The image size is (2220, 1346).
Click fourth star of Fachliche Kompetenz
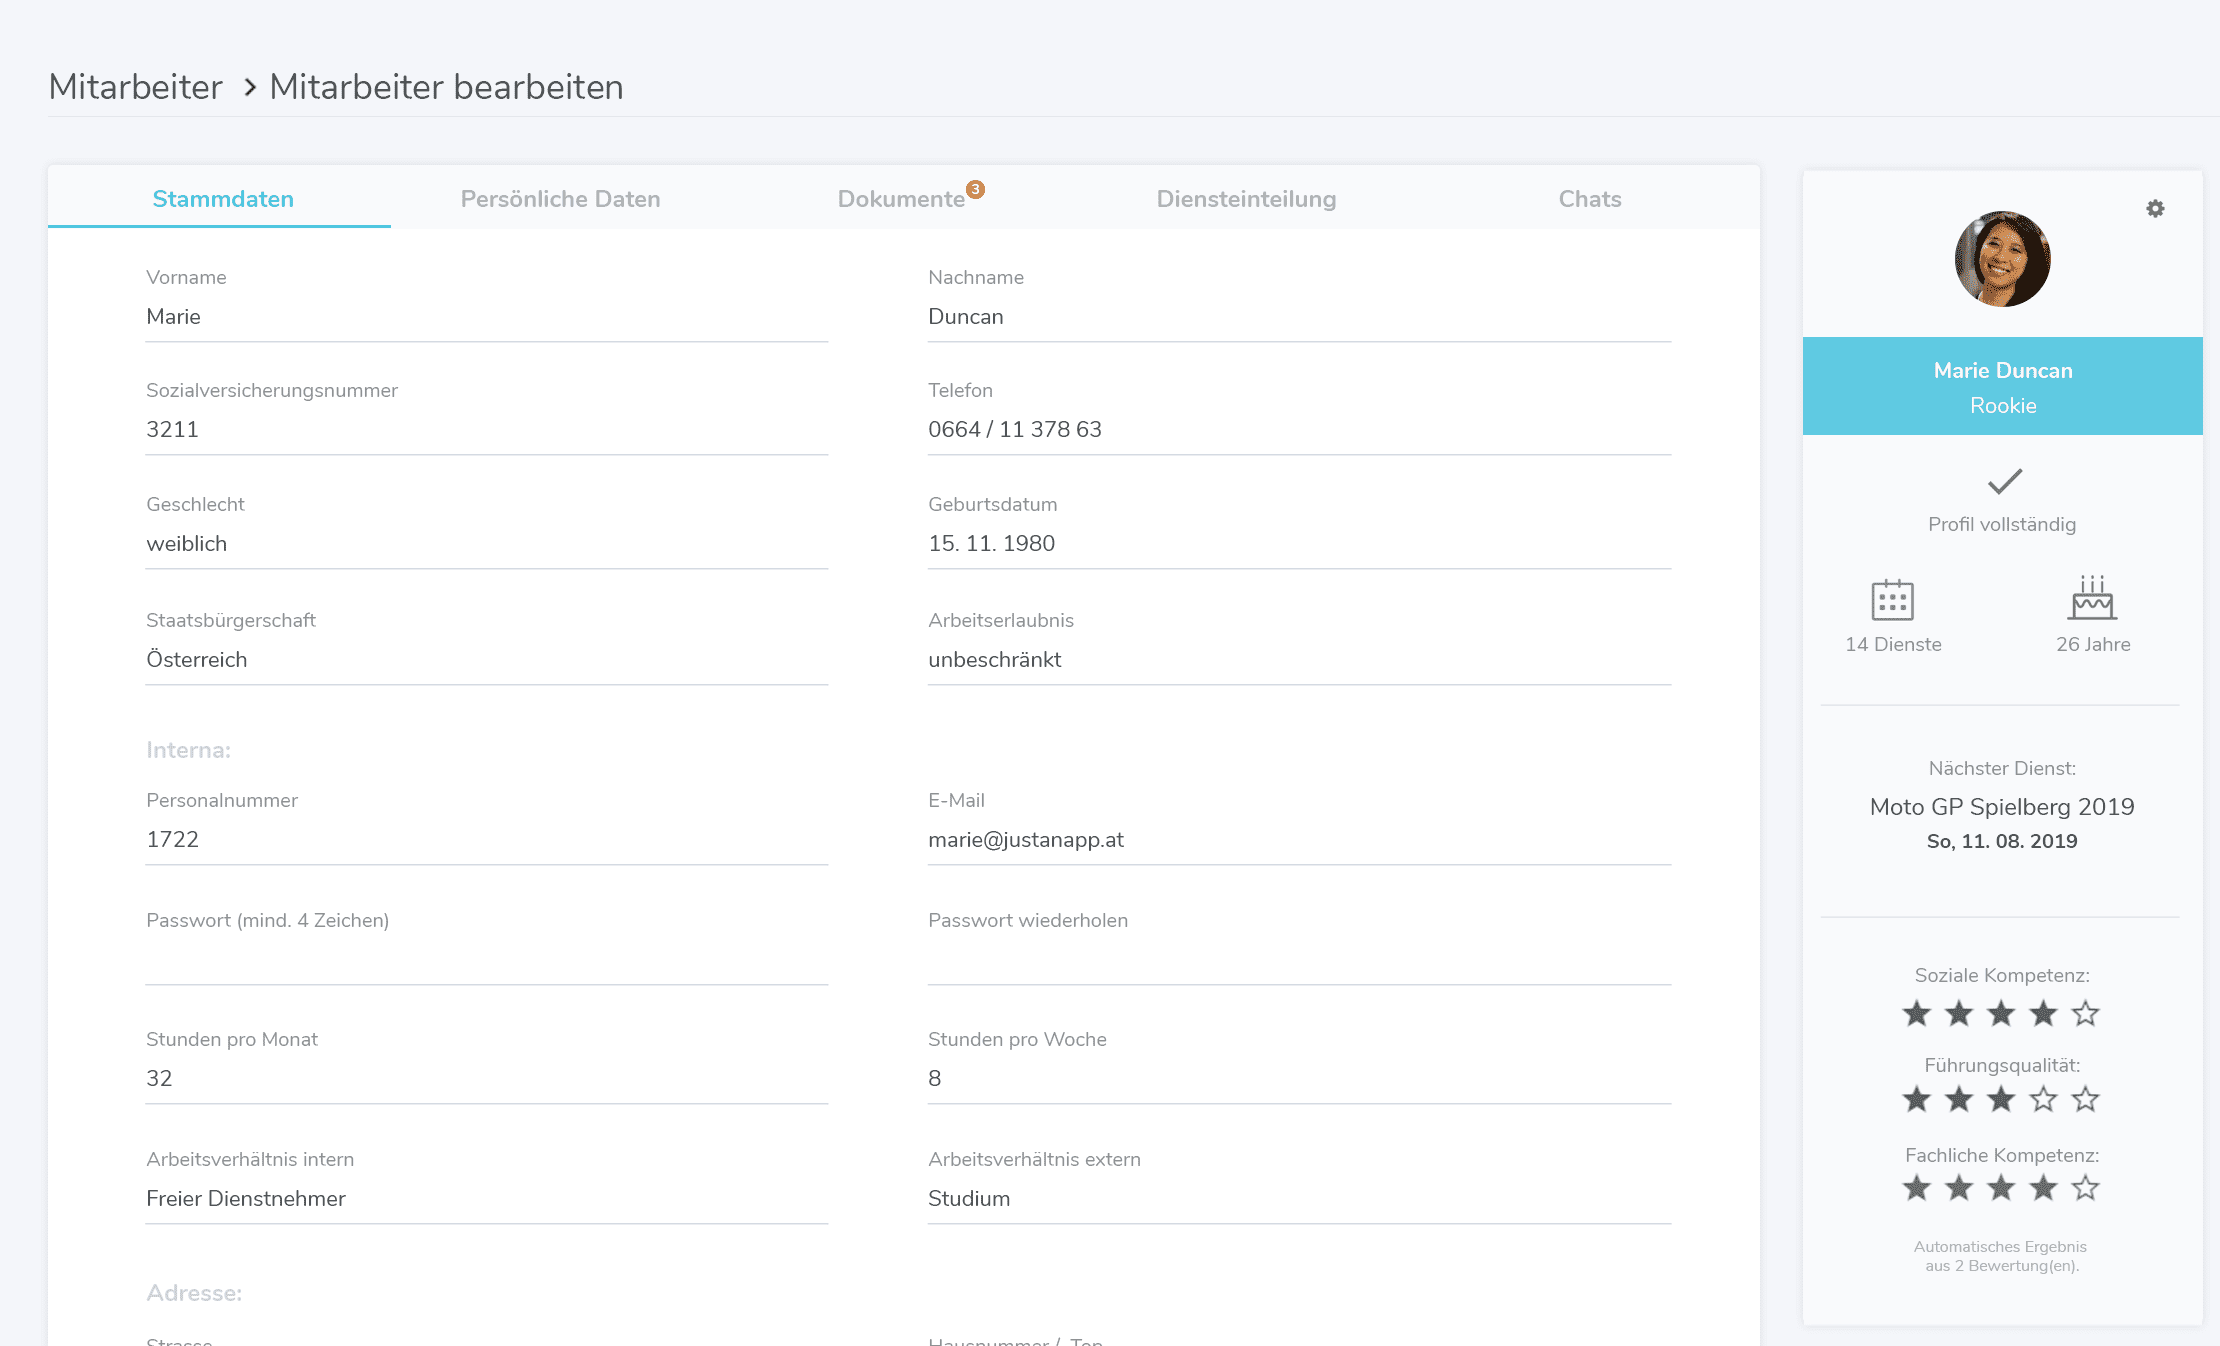pos(2043,1187)
